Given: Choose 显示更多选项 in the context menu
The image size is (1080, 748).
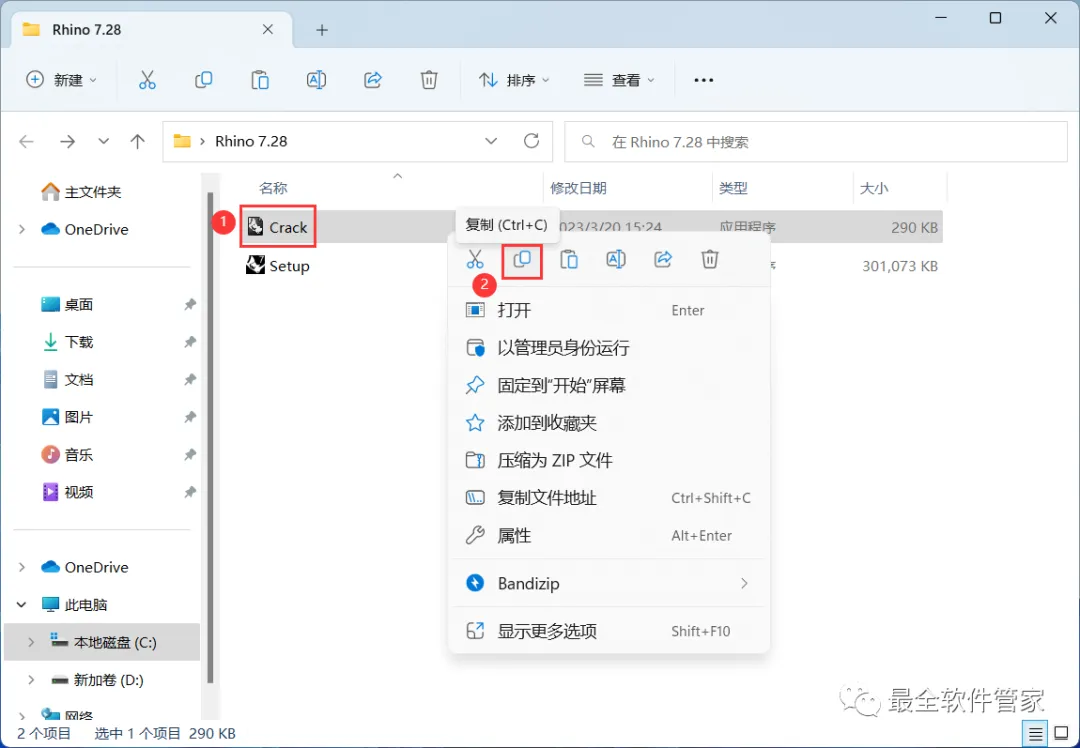Looking at the screenshot, I should (x=609, y=631).
